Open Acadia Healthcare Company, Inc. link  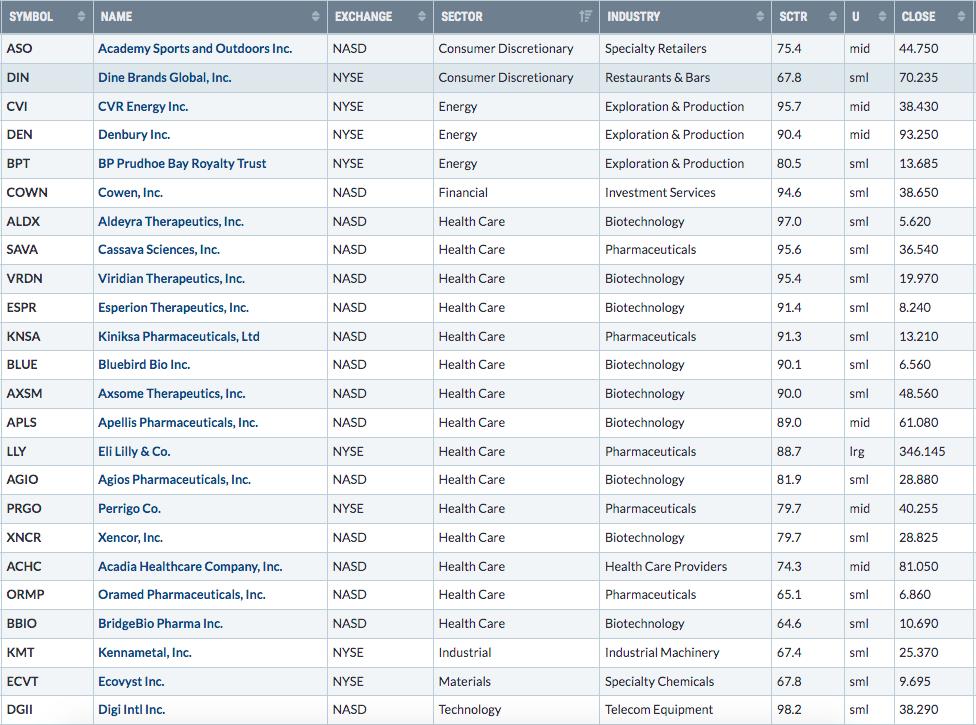[190, 566]
